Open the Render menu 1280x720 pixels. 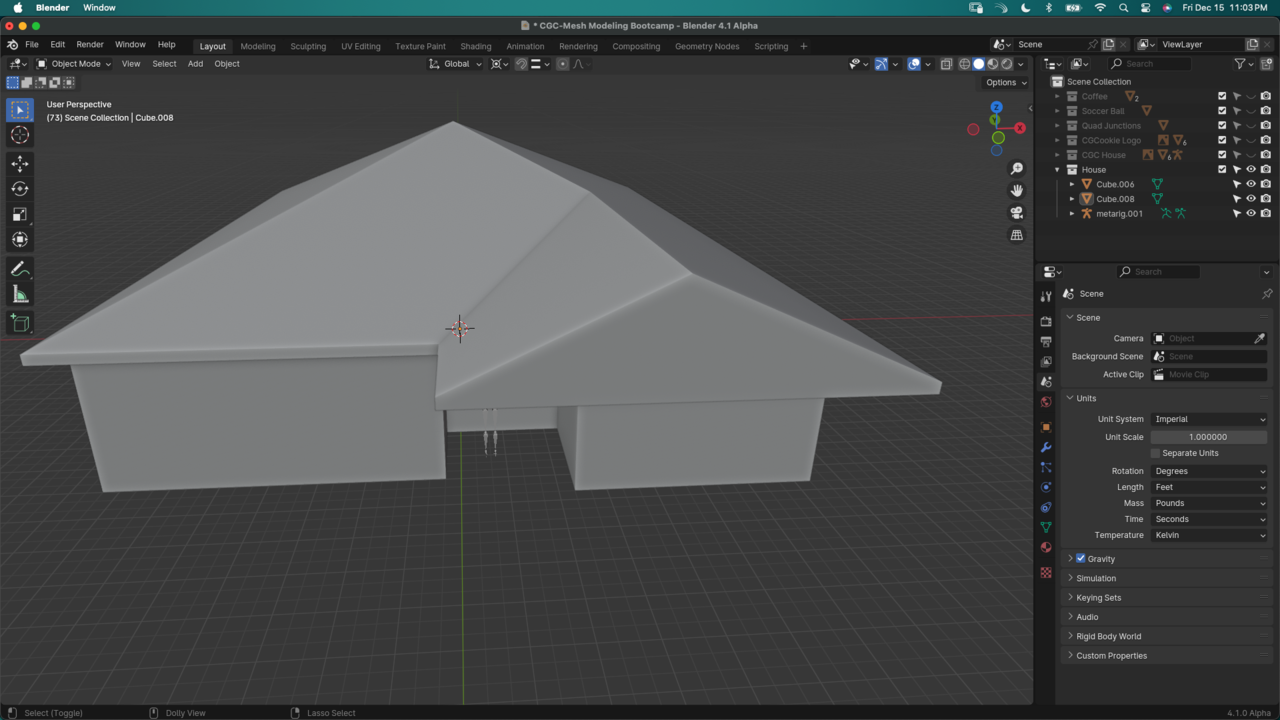90,45
